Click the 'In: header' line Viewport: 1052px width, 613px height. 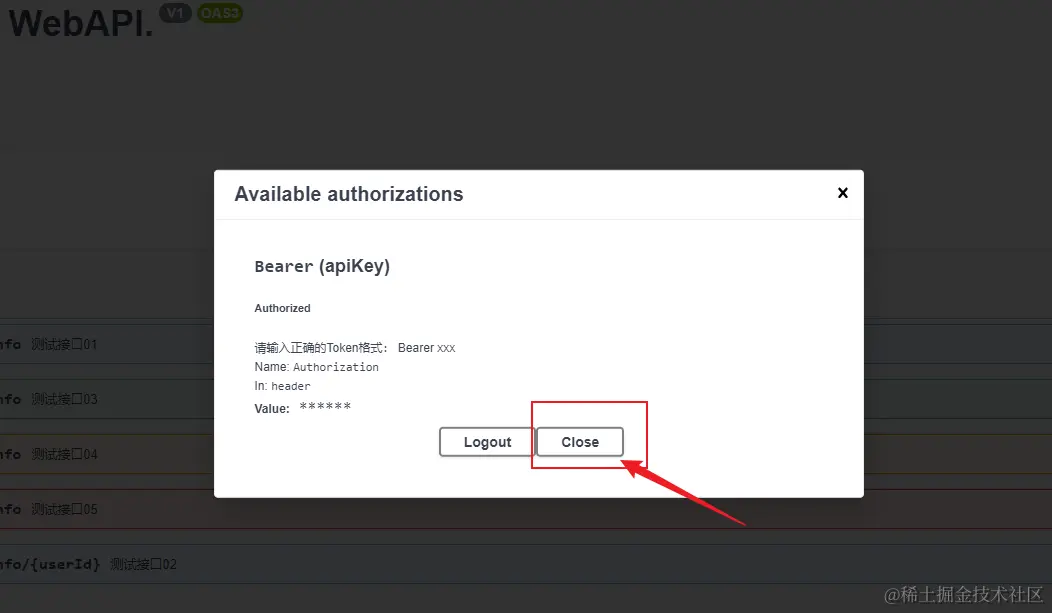pyautogui.click(x=282, y=386)
